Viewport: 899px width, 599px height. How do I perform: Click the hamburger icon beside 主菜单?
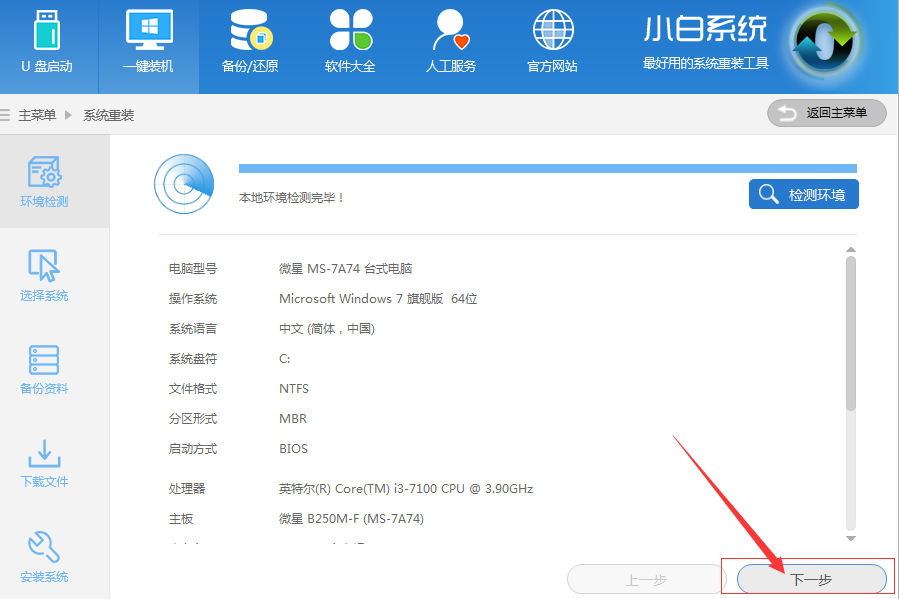pos(5,115)
